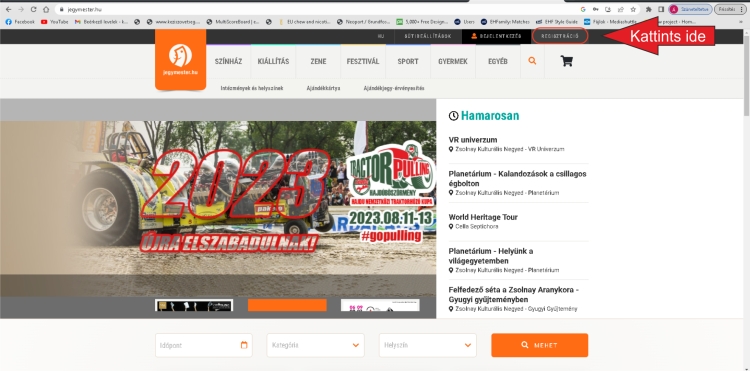Image resolution: width=750 pixels, height=371 pixels.
Task: Open the browser extensions puzzle icon
Action: 649,9
